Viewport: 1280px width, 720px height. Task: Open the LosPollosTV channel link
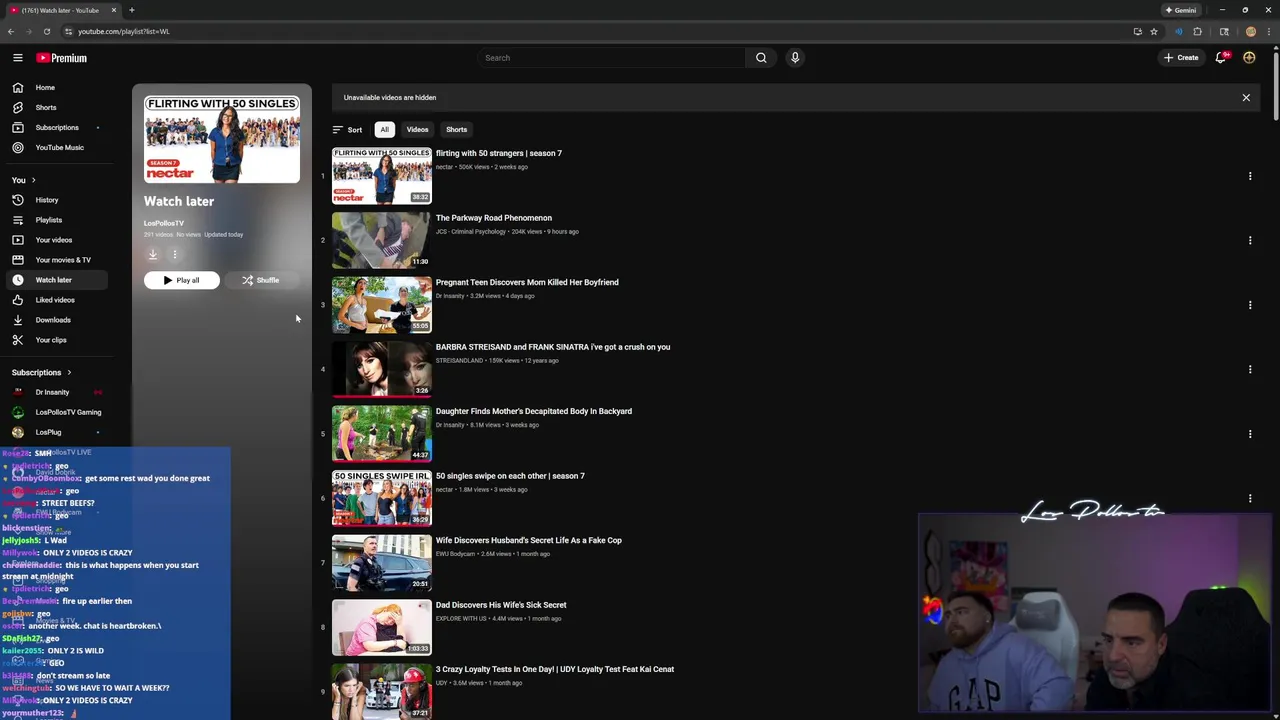coord(164,223)
